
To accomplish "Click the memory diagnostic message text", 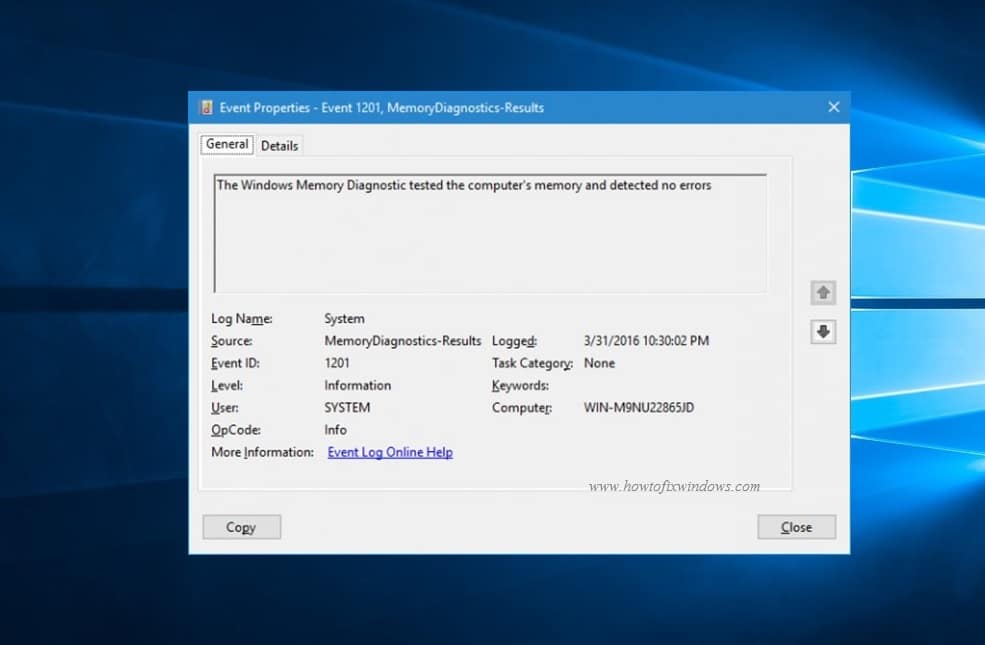I will click(464, 185).
